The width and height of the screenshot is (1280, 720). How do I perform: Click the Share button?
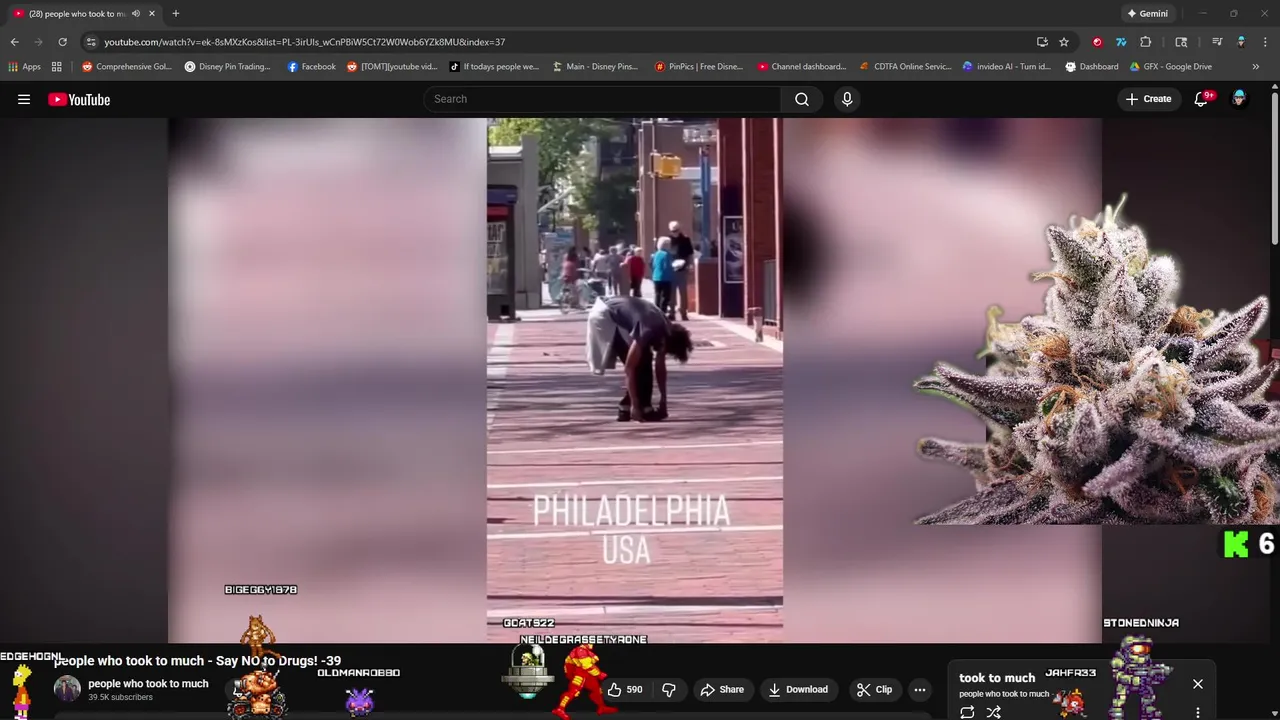[722, 689]
